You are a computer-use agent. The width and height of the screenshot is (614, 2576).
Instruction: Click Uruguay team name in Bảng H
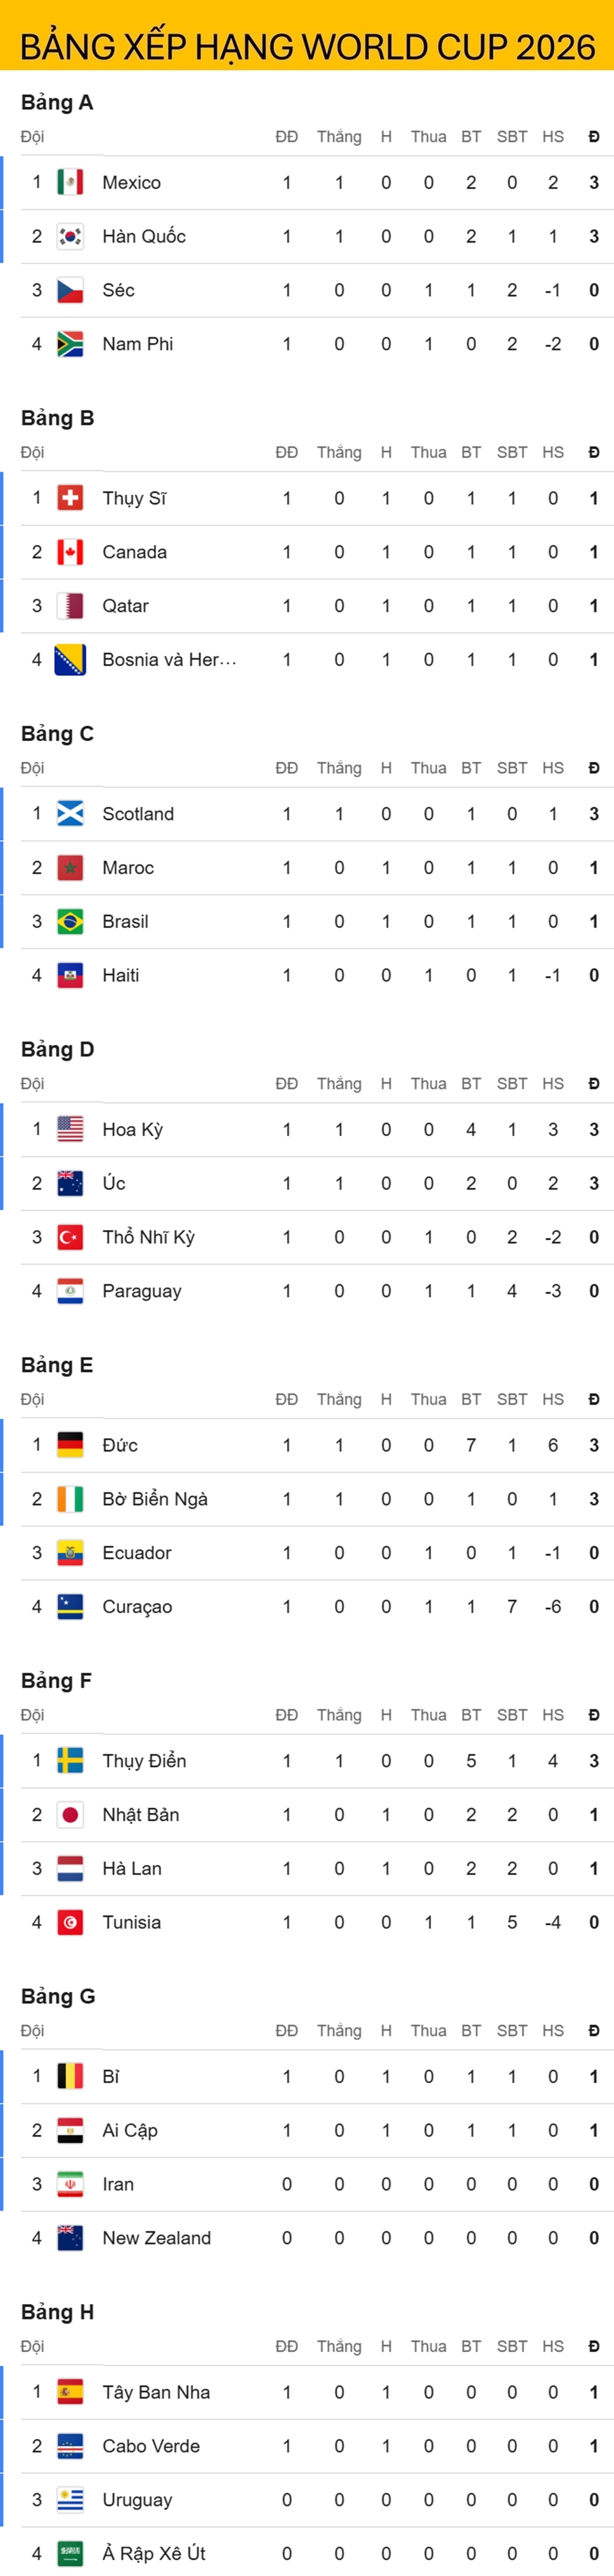[137, 2501]
